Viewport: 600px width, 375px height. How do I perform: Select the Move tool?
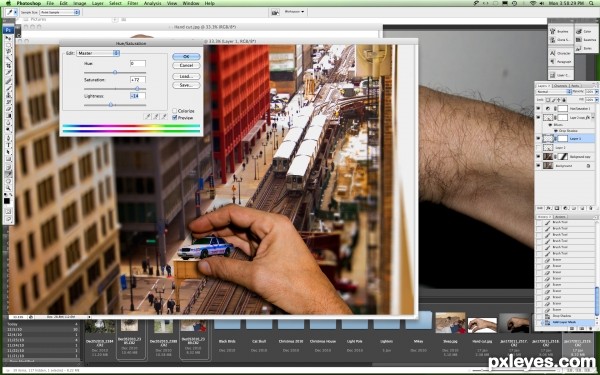[x=8, y=38]
